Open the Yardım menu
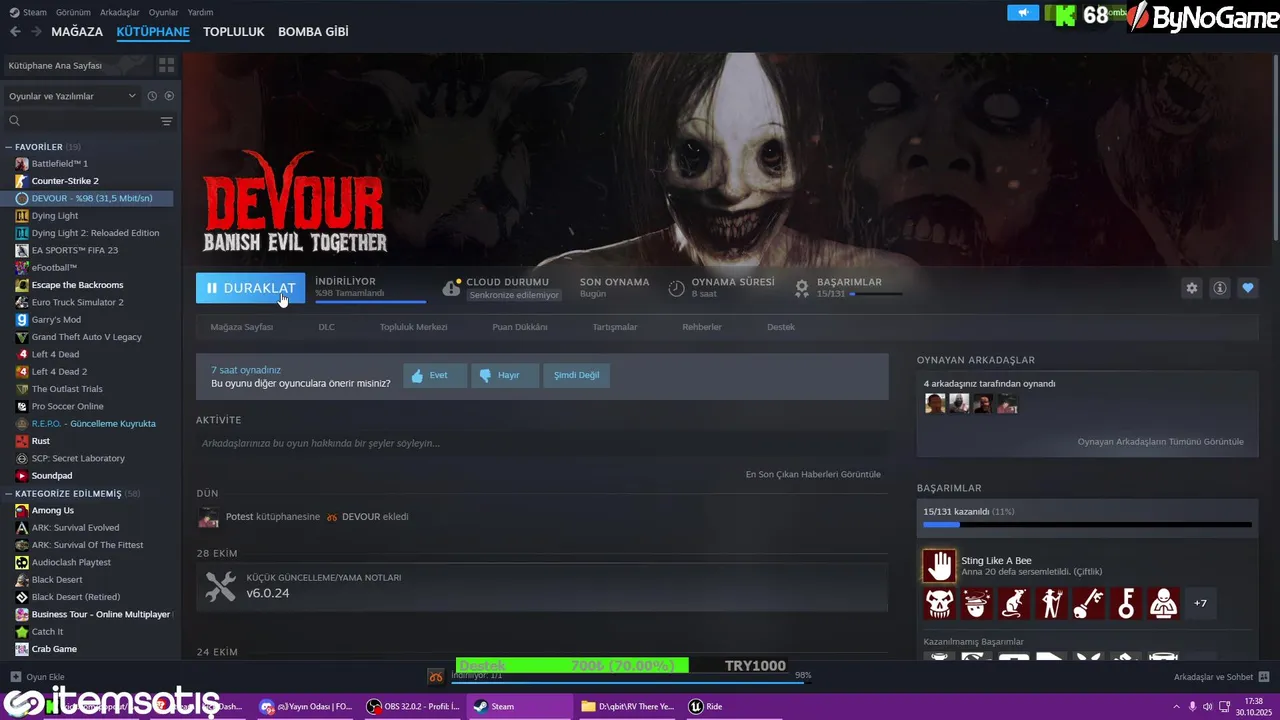The height and width of the screenshot is (720, 1280). pyautogui.click(x=200, y=12)
